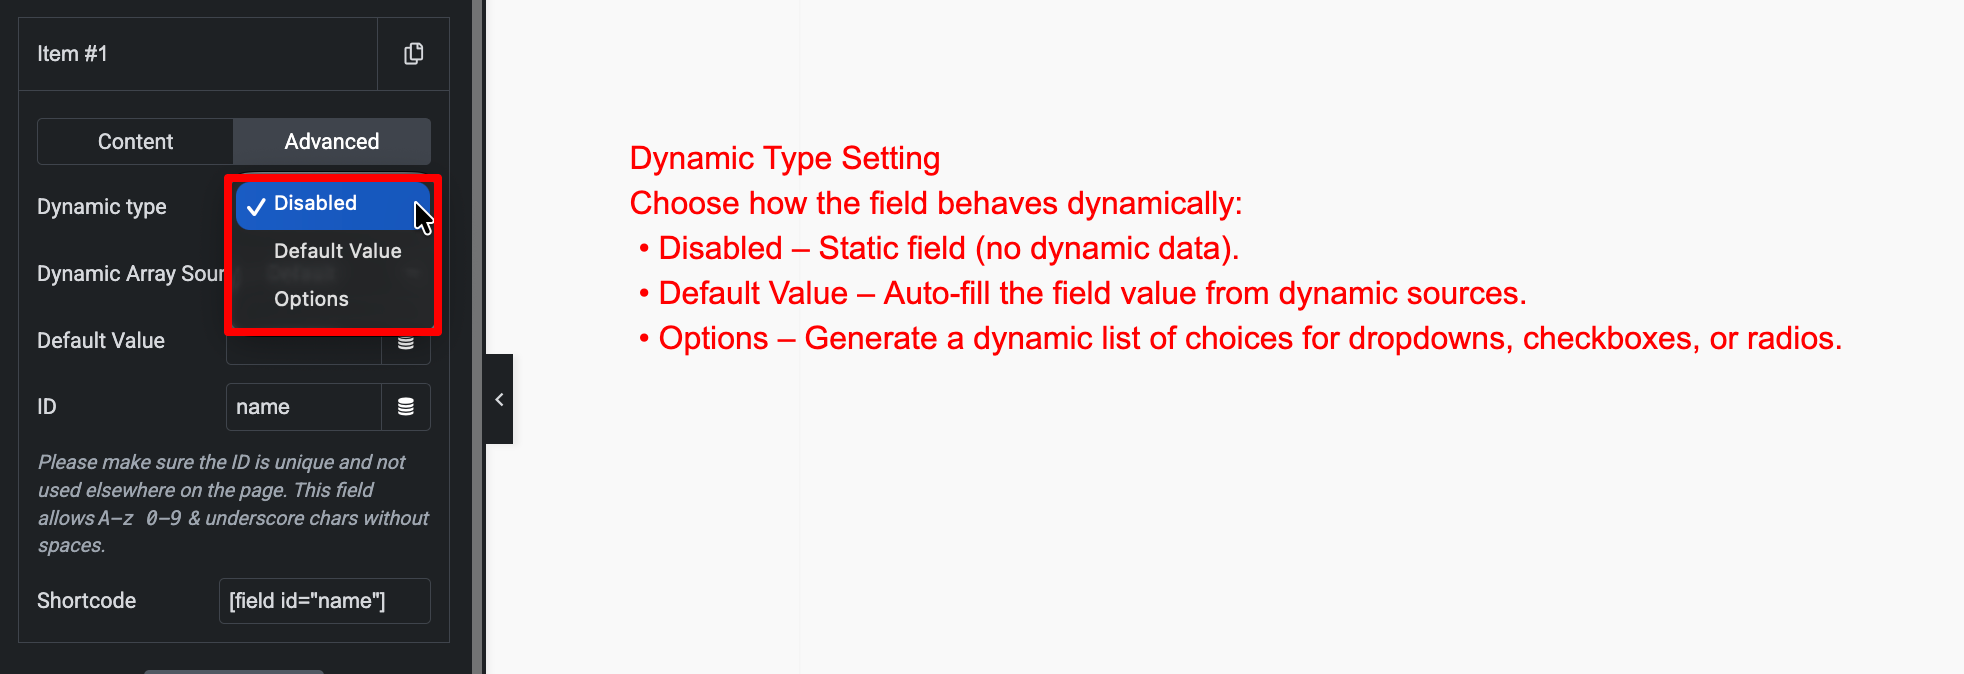Click the bar at panel bottom edge

[x=234, y=670]
